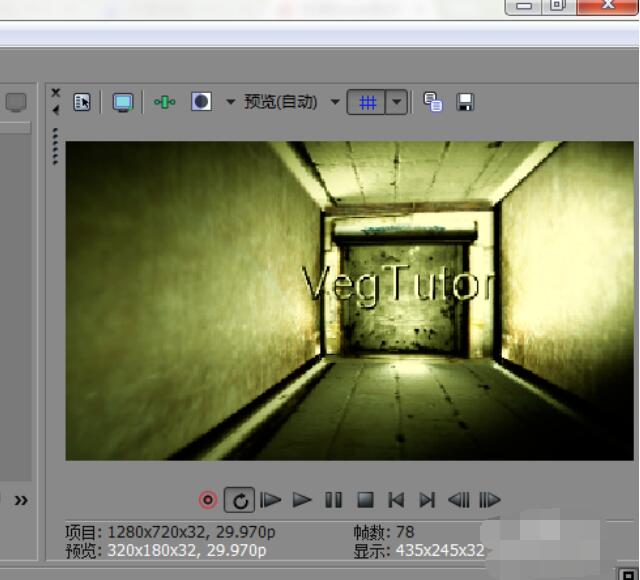Restore down the application window
The height and width of the screenshot is (580, 640).
[x=558, y=6]
